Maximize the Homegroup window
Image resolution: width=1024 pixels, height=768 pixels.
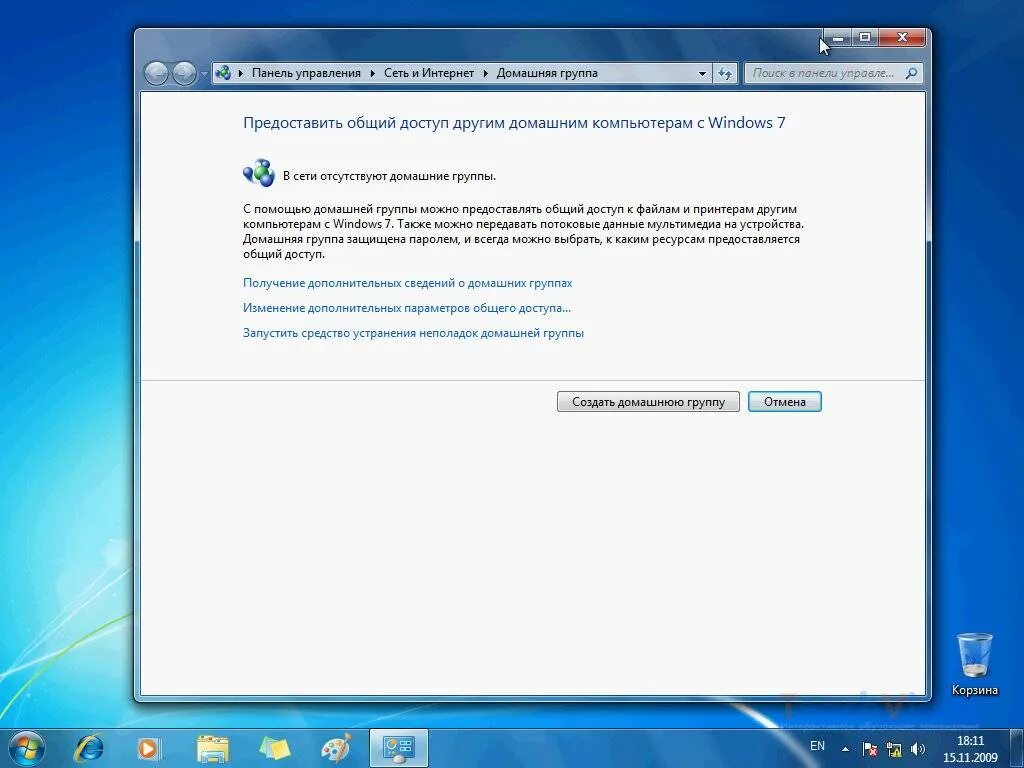coord(865,38)
